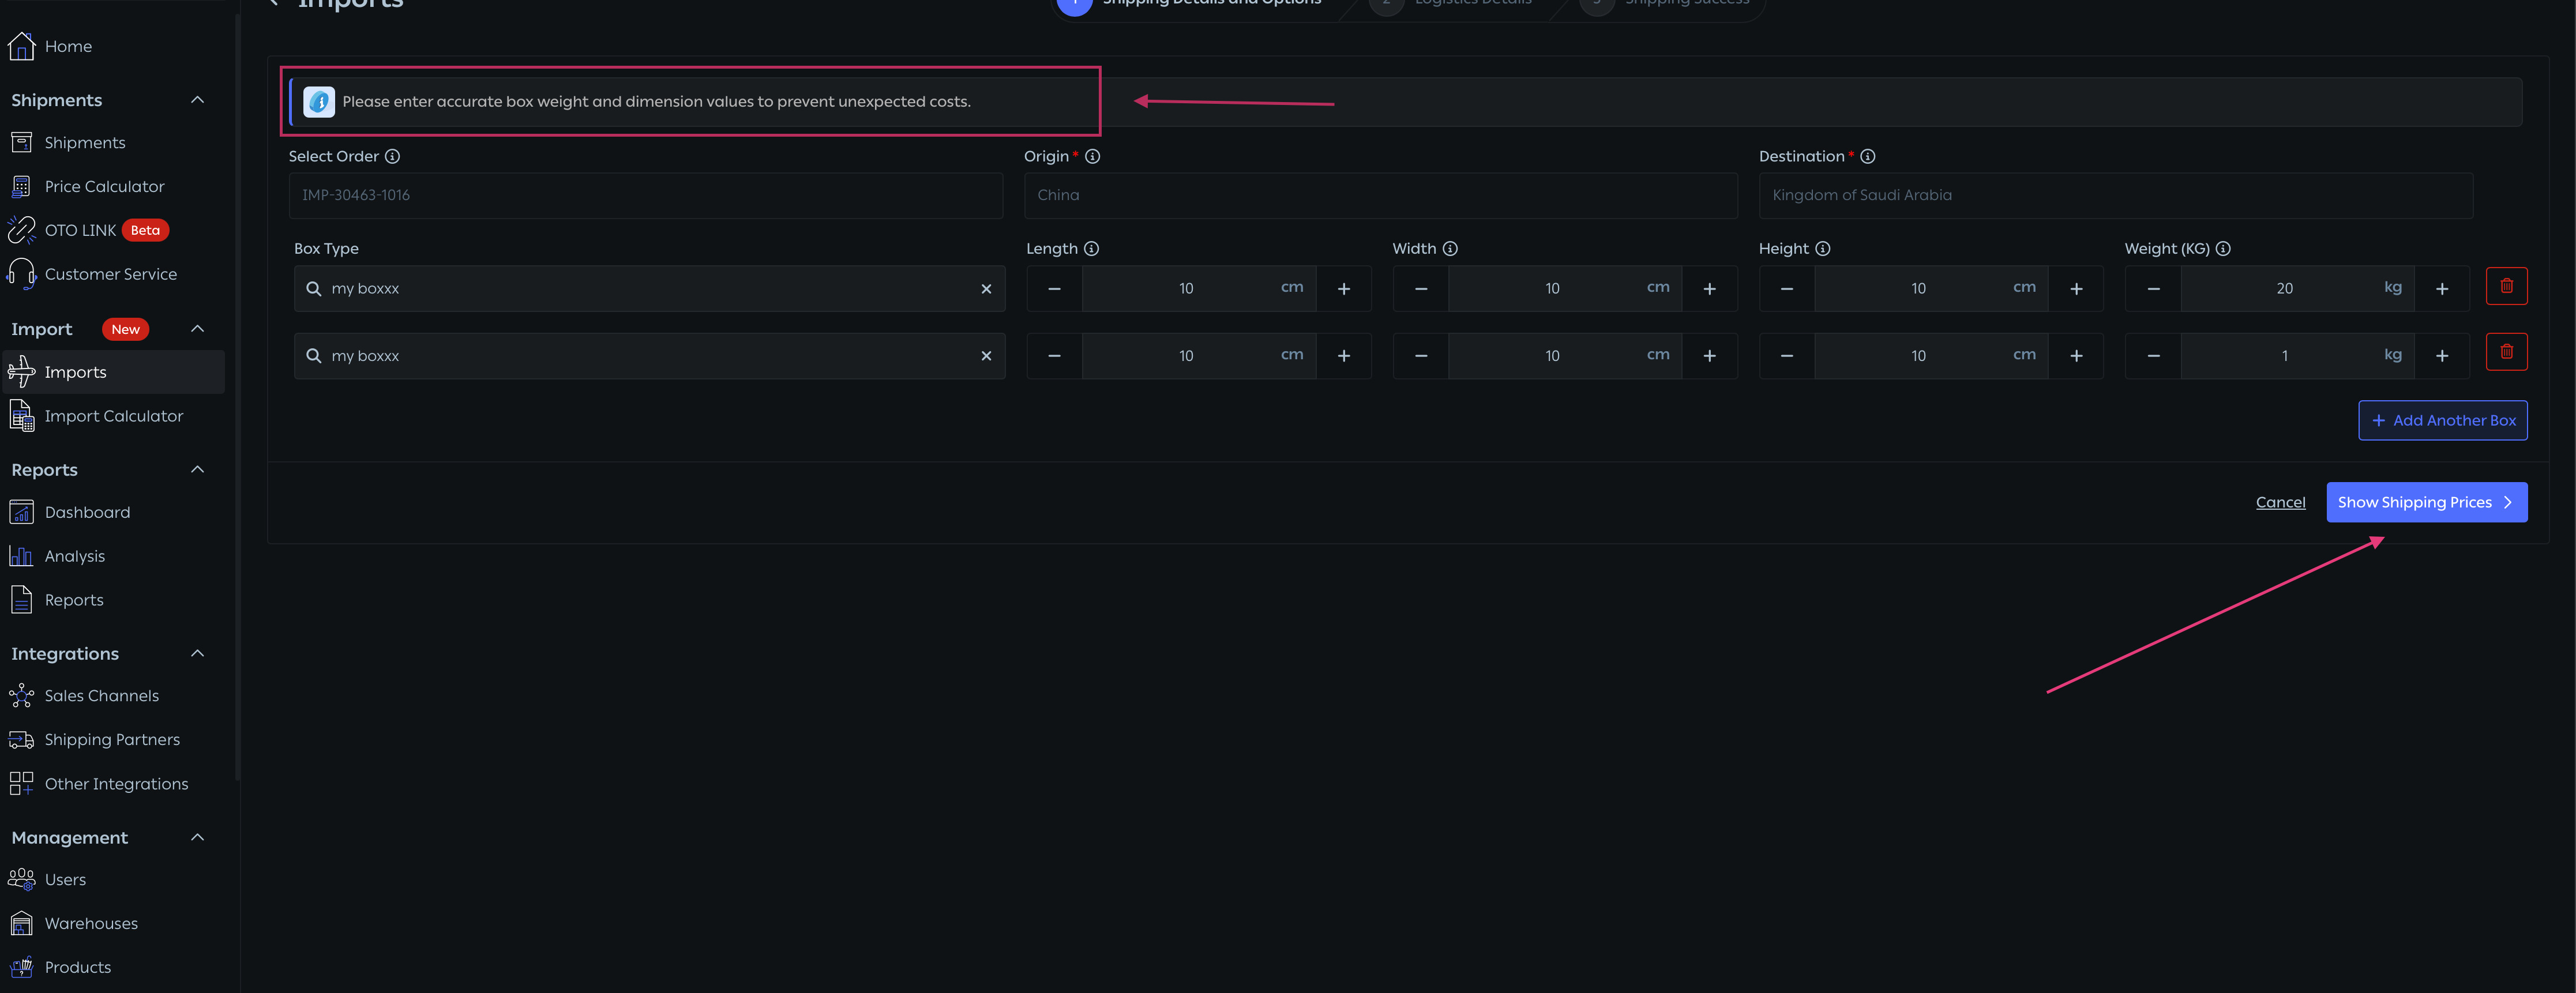Click Show Shipping Prices button
Screen dimensions: 2576x993
pyautogui.click(x=2426, y=503)
